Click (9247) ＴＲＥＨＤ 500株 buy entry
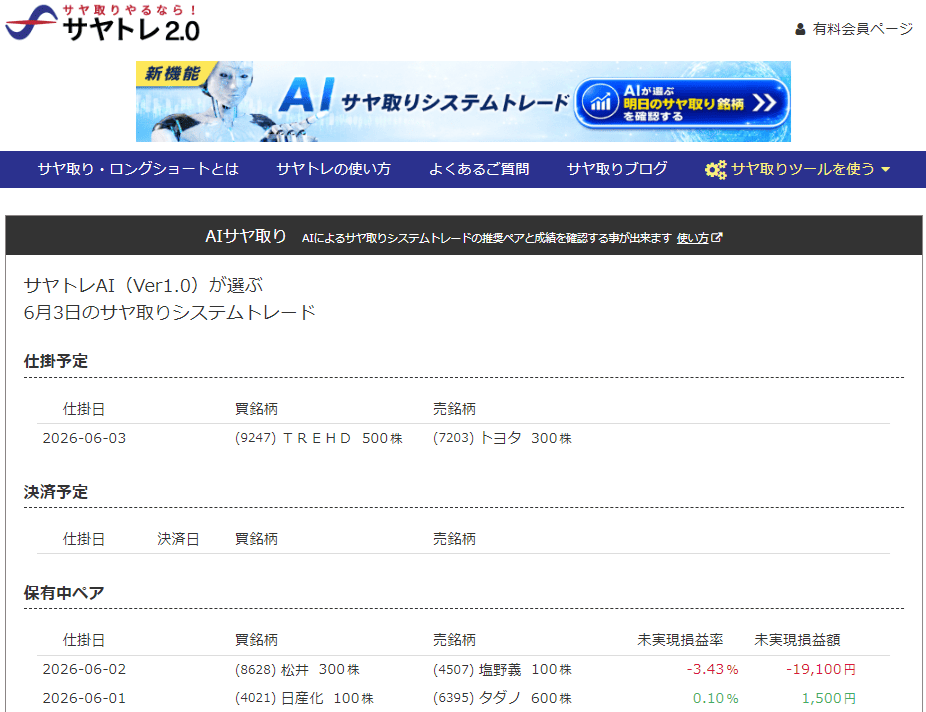This screenshot has height=712, width=926. tap(319, 438)
